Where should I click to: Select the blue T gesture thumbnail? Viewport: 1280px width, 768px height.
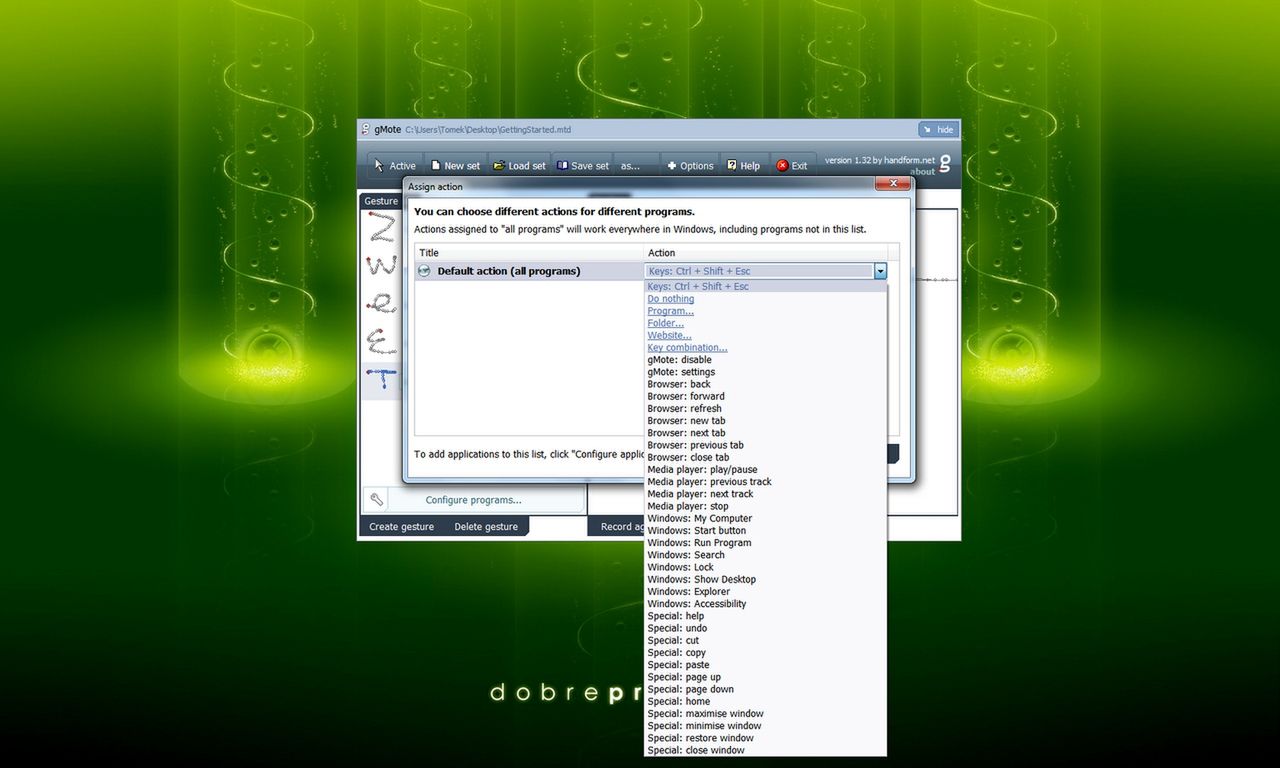(x=381, y=380)
